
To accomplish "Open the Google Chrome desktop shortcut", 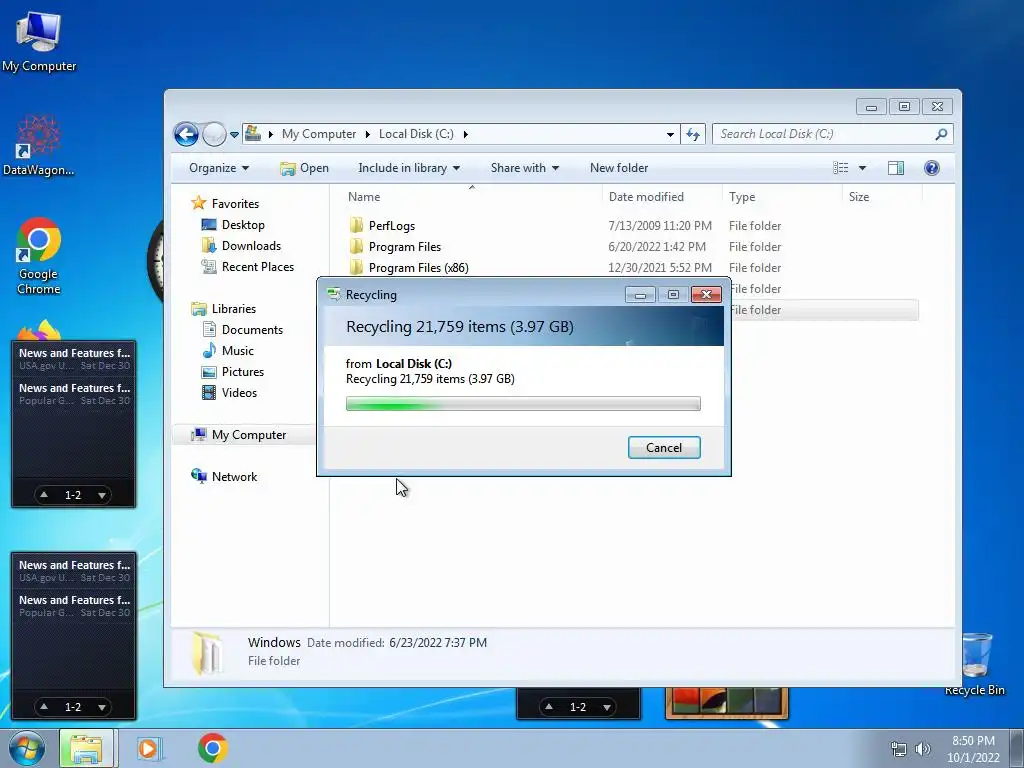I will 39,256.
